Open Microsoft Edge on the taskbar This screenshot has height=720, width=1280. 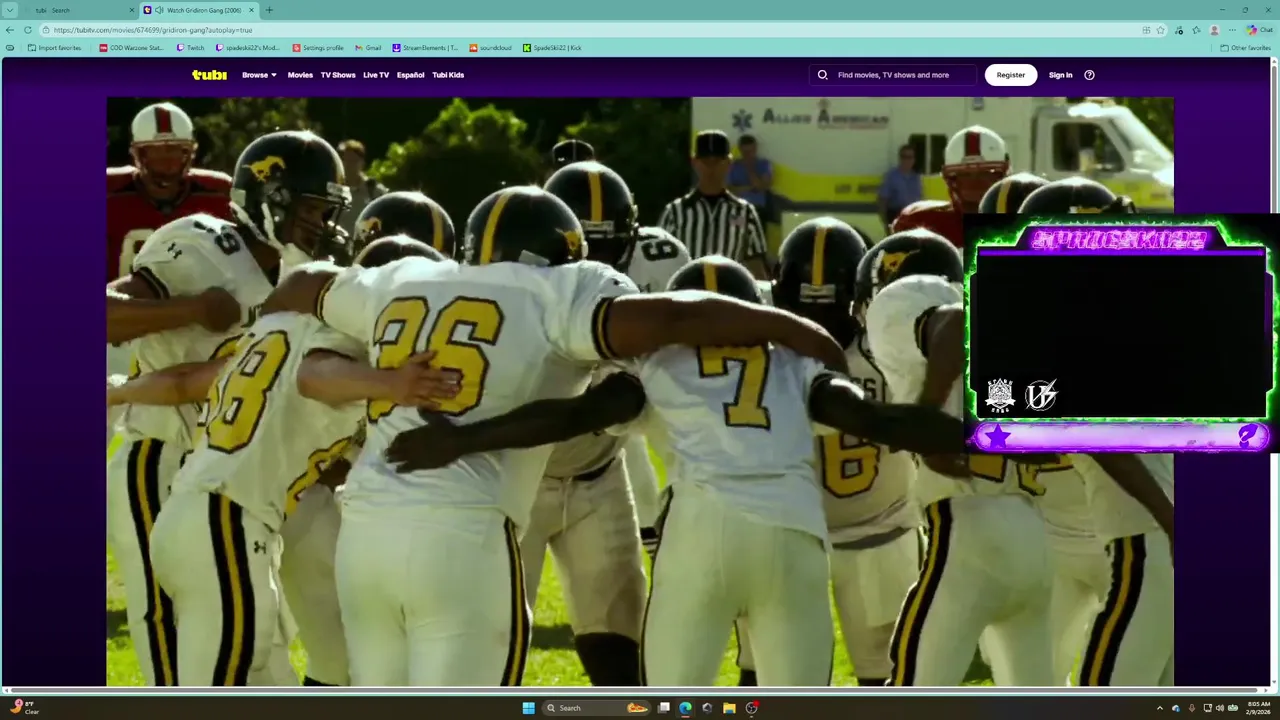(685, 708)
